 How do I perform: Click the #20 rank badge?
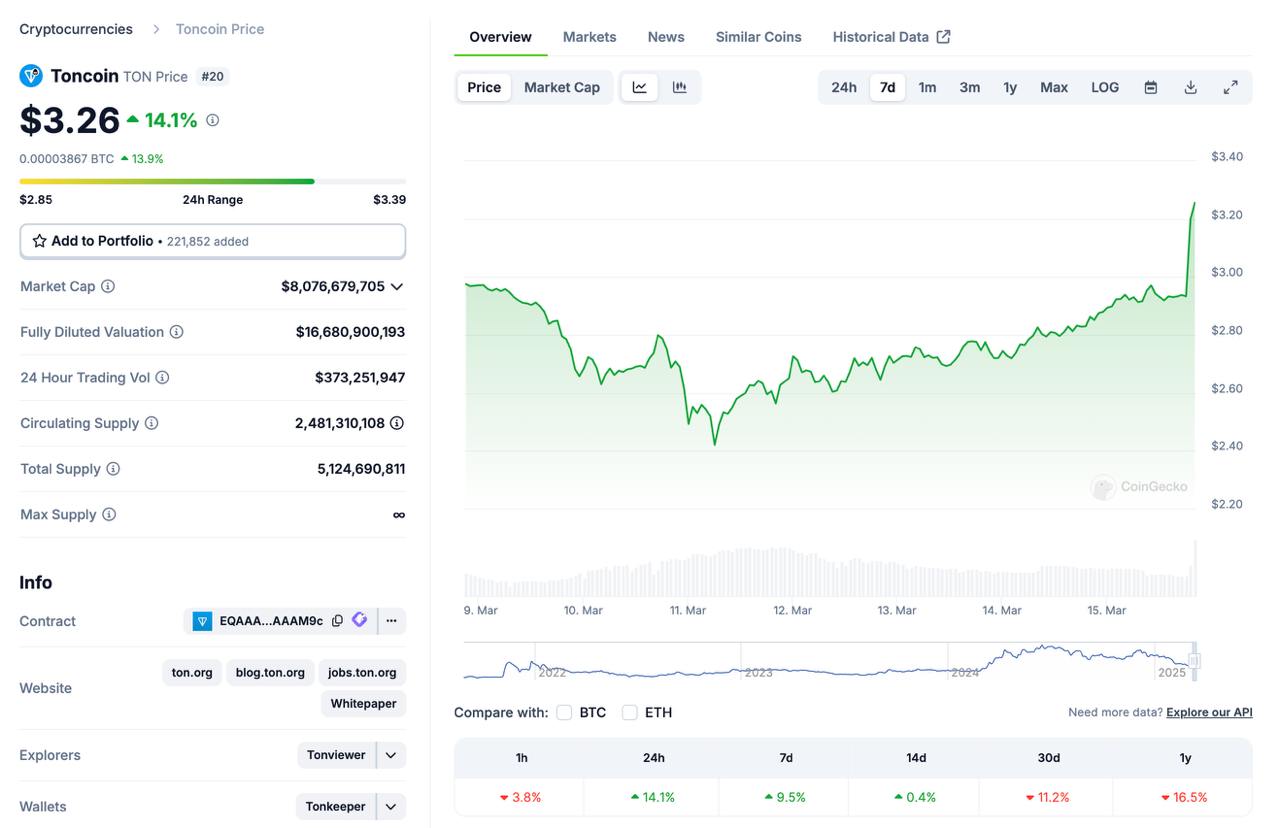[x=212, y=76]
